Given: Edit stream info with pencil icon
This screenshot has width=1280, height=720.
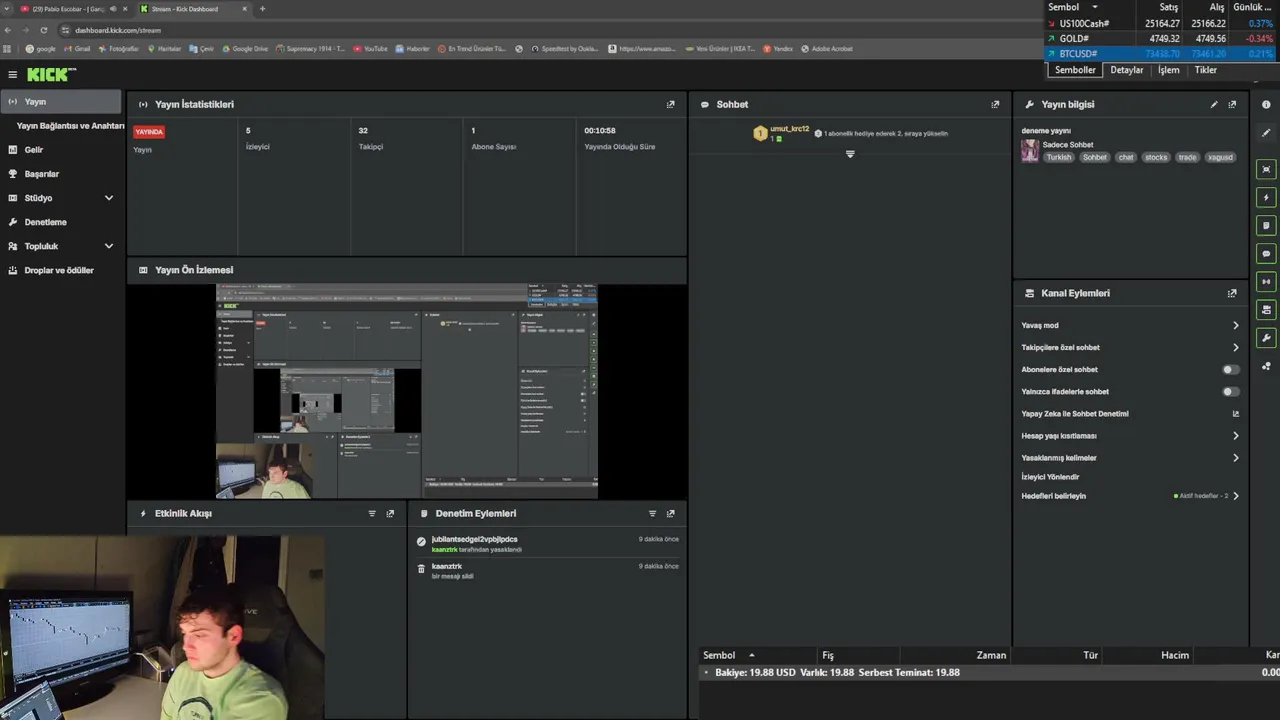Looking at the screenshot, I should point(1214,104).
